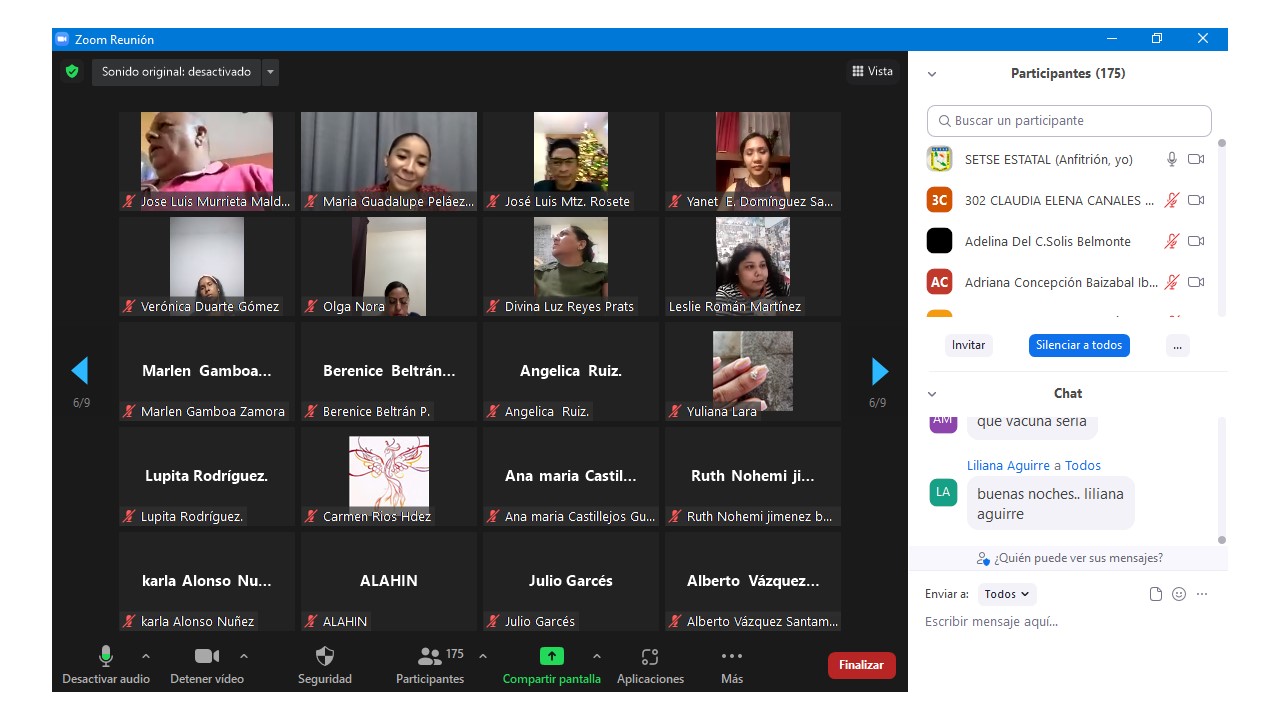1280x720 pixels.
Task: Open the Vista layout menu
Action: (873, 71)
